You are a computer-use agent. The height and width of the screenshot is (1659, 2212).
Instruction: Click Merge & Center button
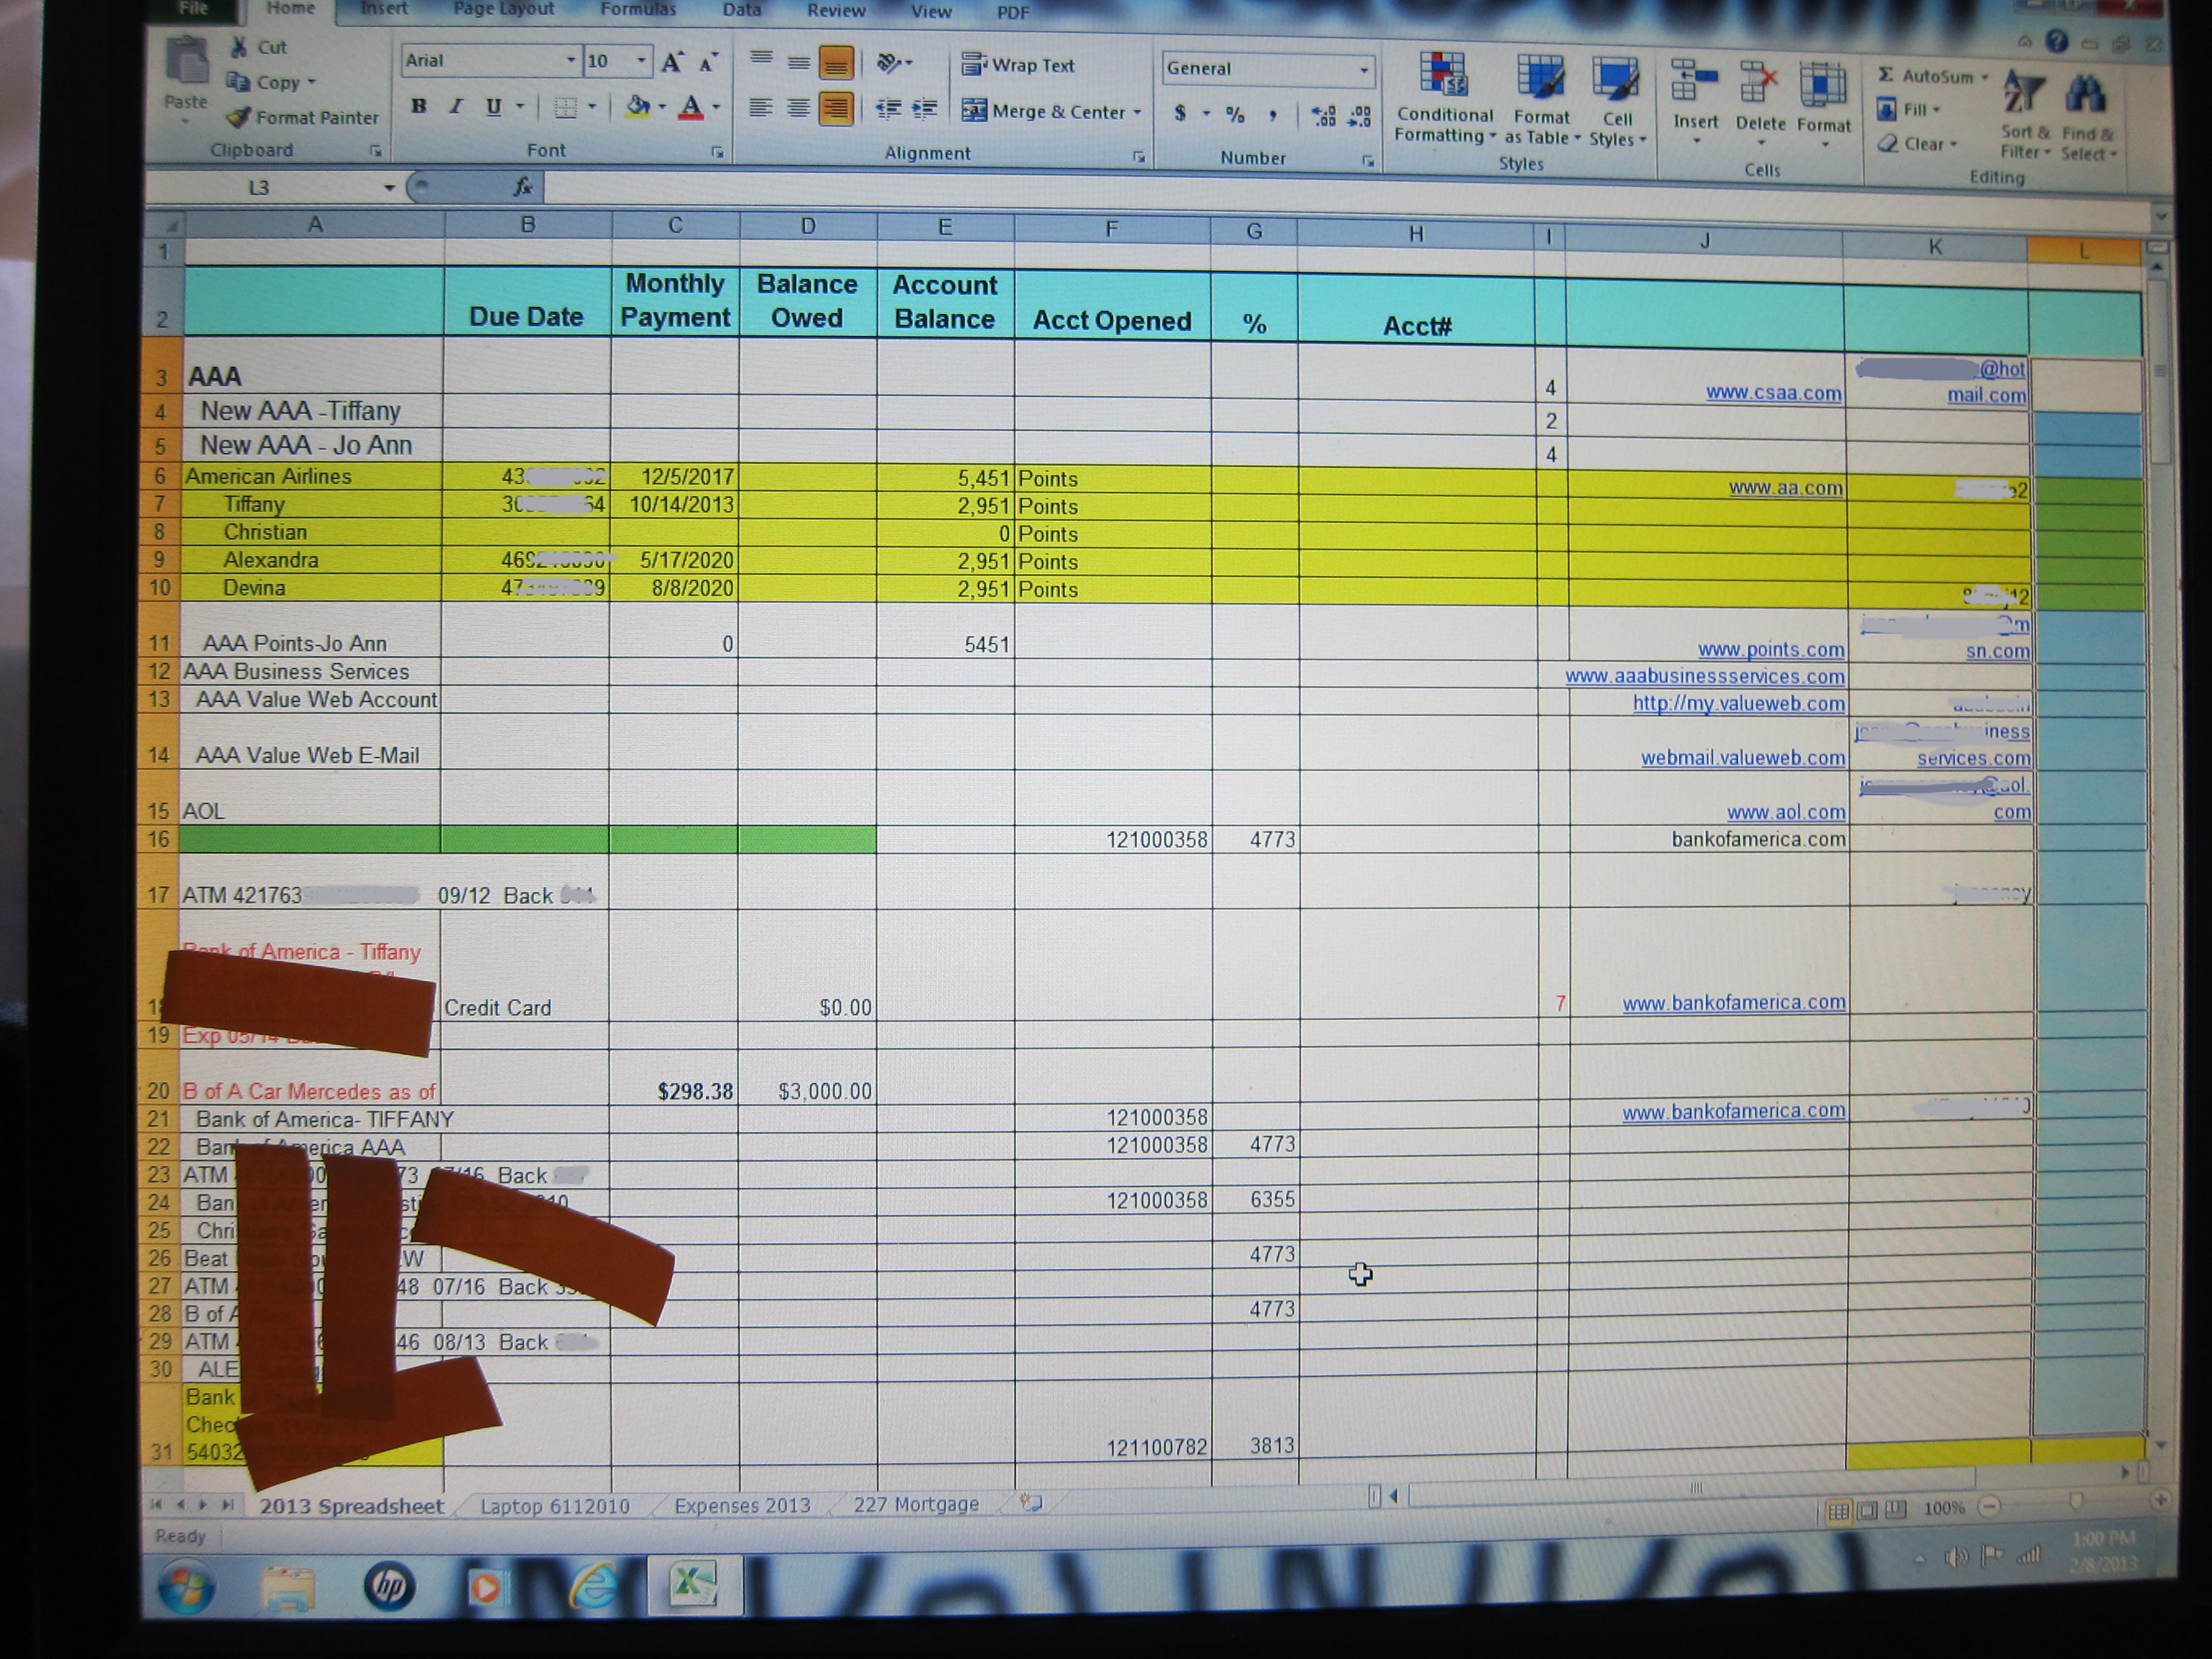point(1051,111)
